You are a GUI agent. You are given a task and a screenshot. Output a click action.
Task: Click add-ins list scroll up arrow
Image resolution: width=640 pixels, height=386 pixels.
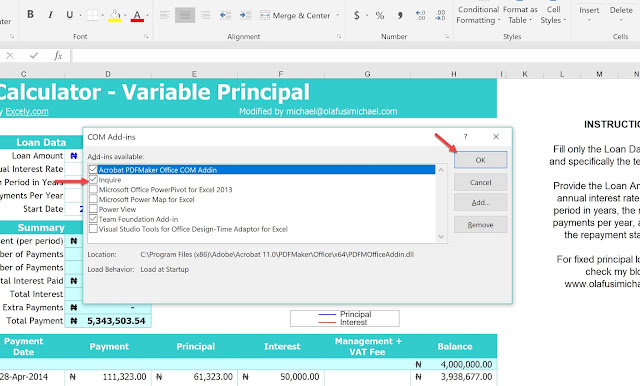(441, 169)
